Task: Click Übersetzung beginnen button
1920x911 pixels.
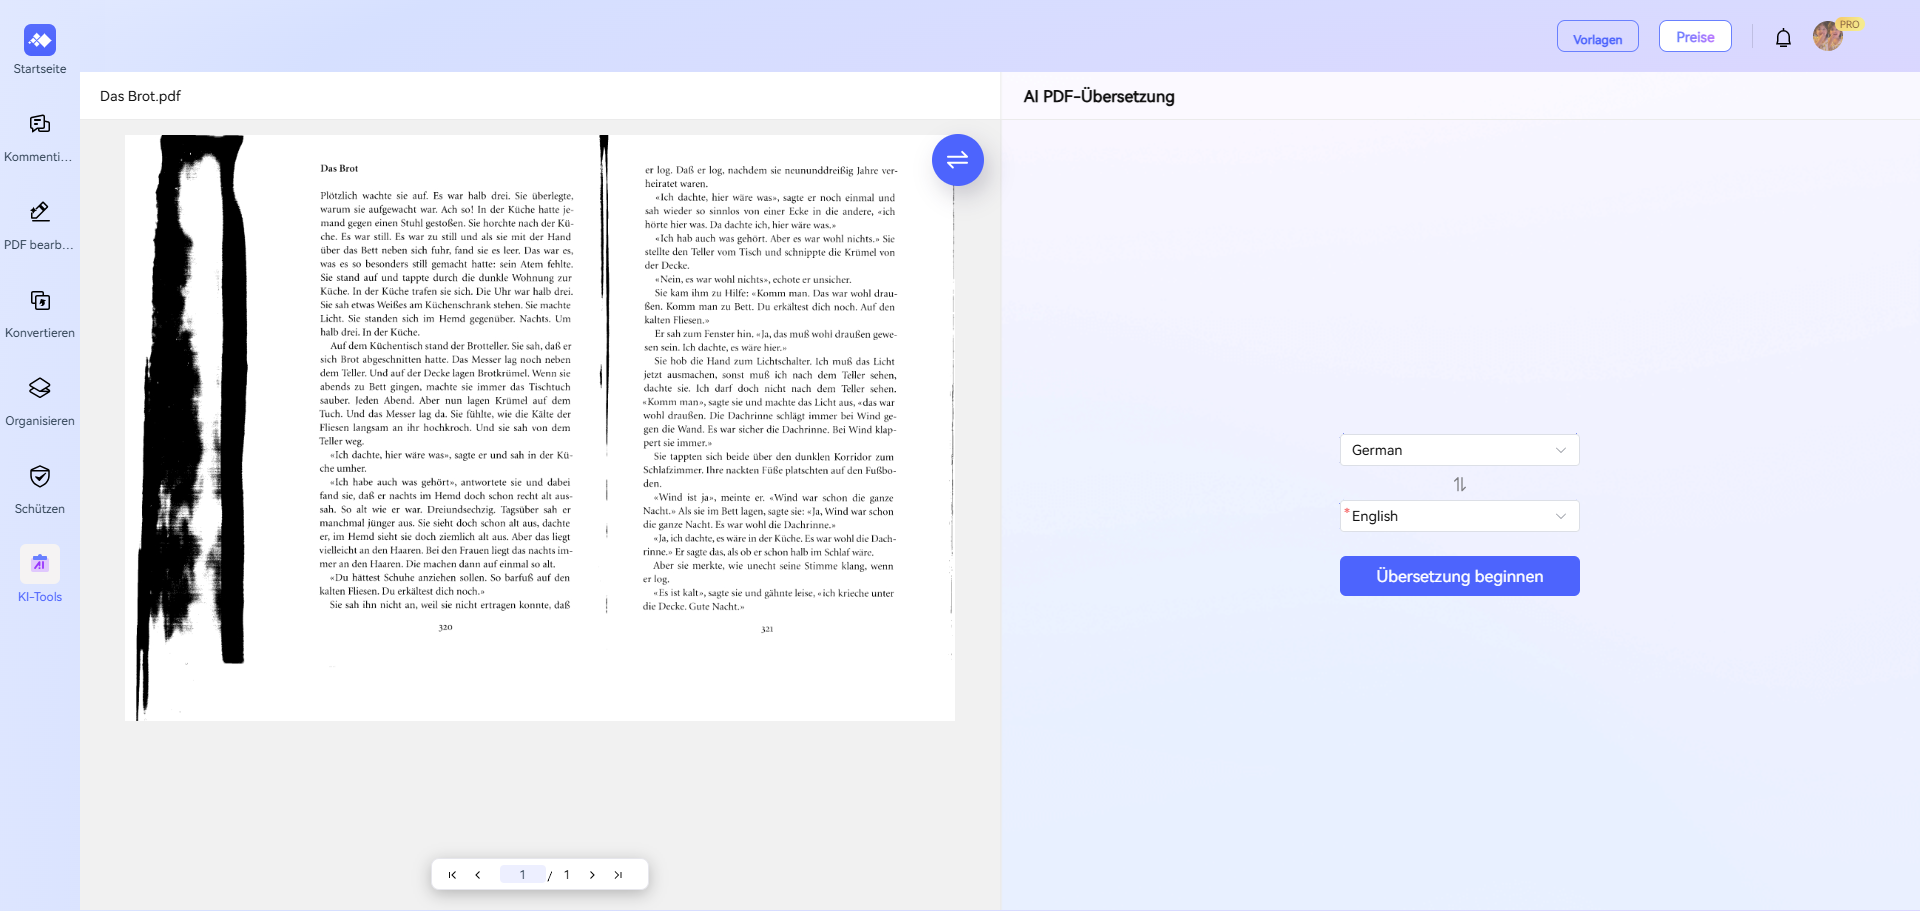Action: [x=1460, y=576]
